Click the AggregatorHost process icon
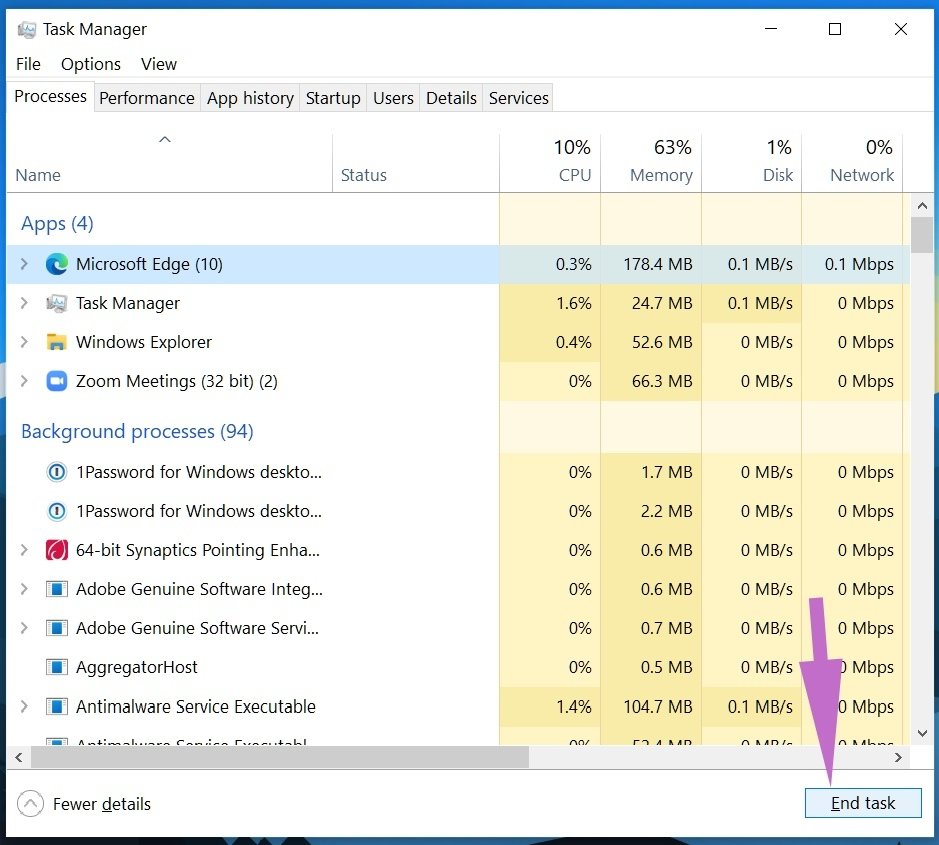The height and width of the screenshot is (845, 939). coord(57,667)
